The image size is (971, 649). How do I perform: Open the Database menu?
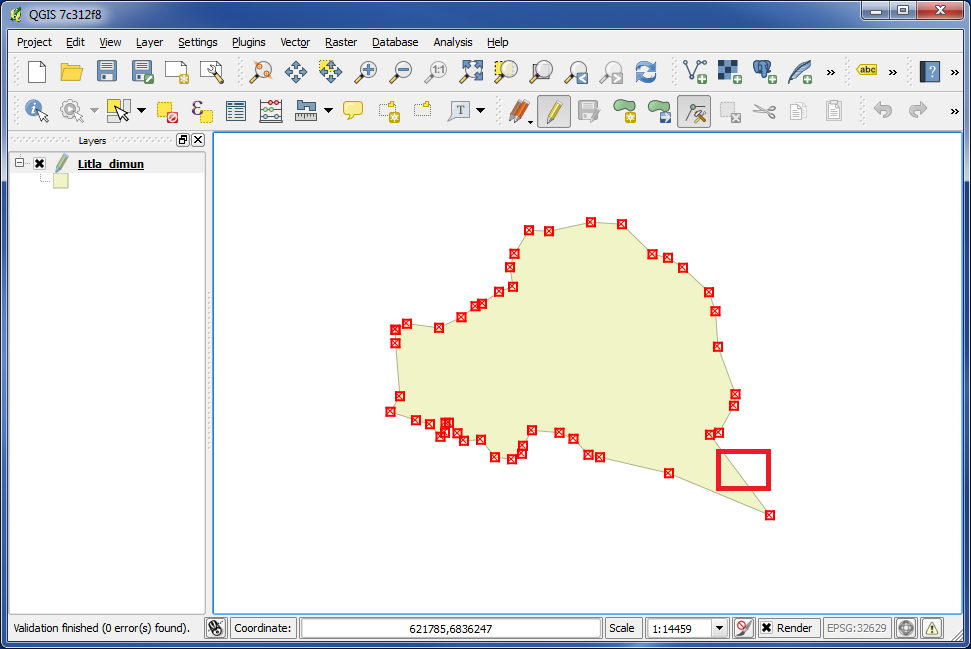[x=395, y=42]
